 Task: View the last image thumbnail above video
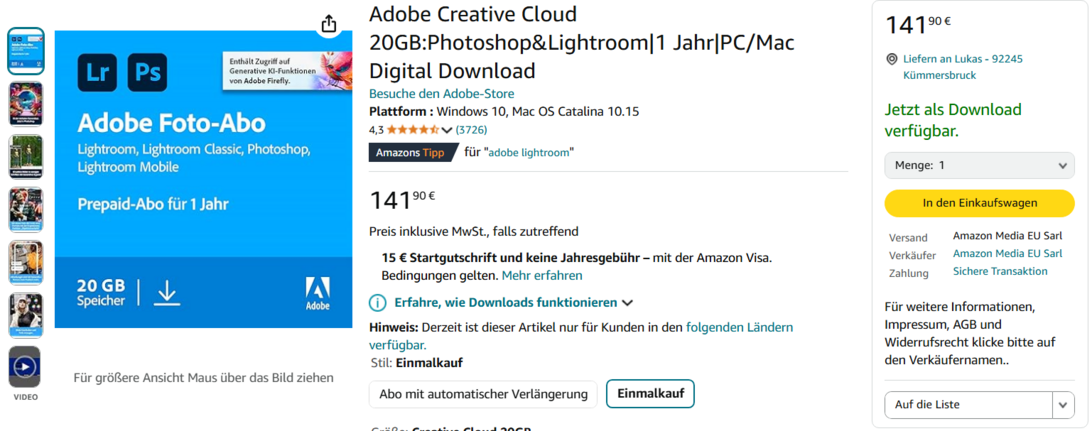[25, 315]
